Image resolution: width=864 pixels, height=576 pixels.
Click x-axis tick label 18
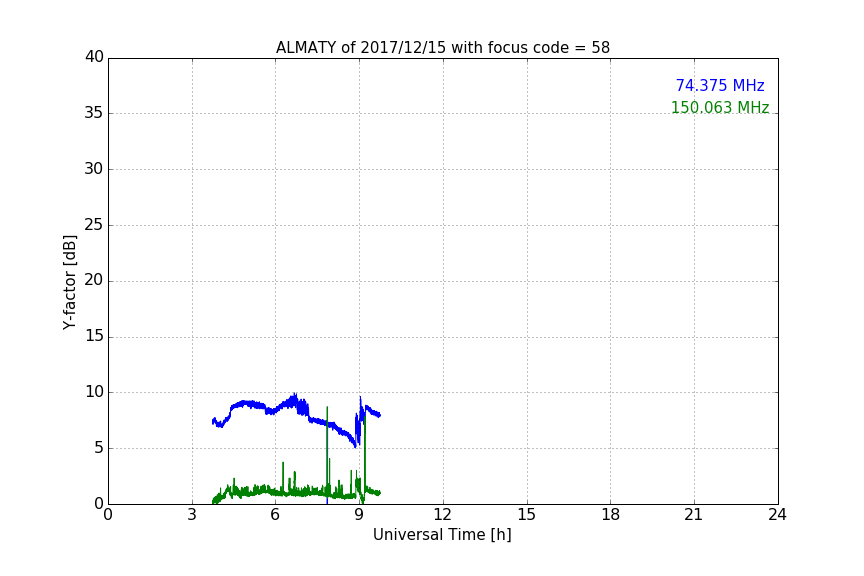611,515
